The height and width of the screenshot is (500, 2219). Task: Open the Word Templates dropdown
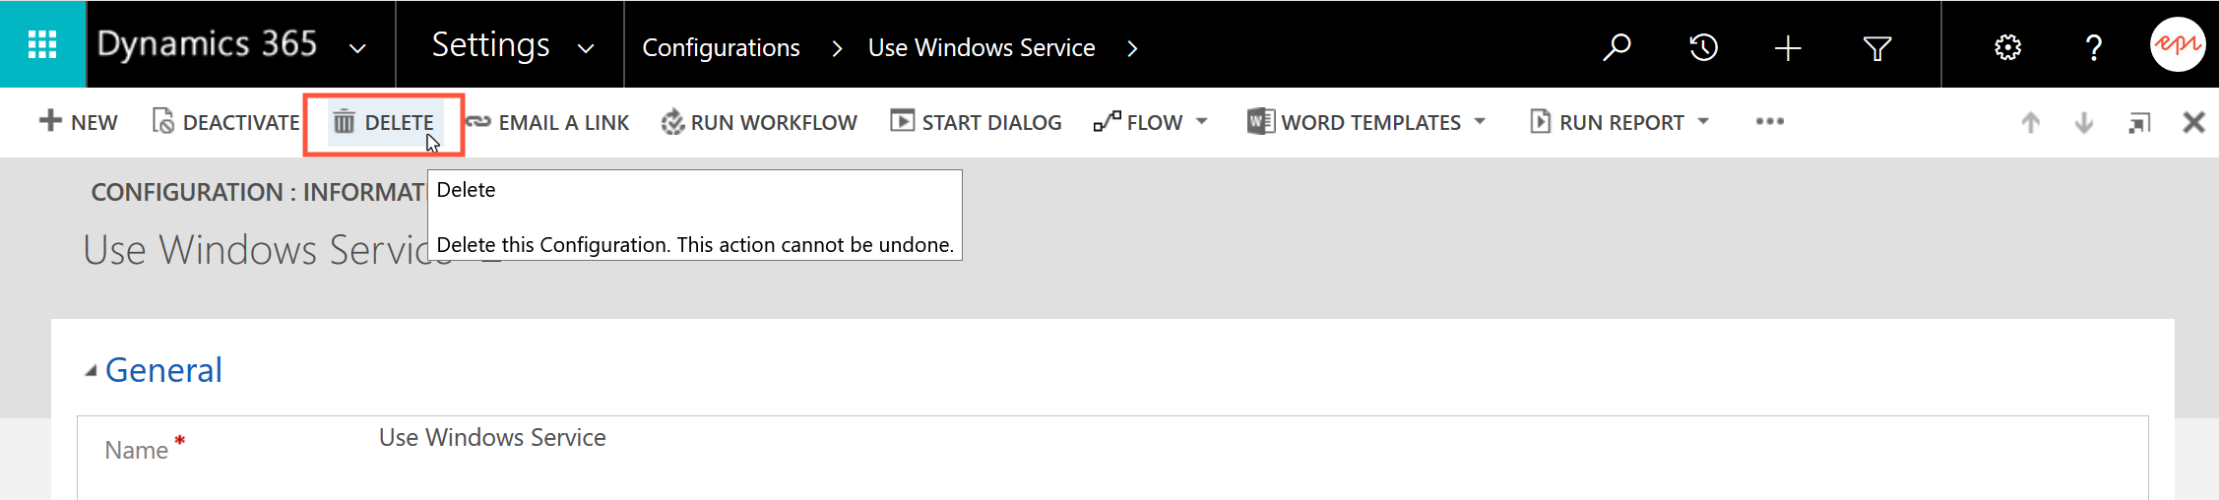point(1366,122)
